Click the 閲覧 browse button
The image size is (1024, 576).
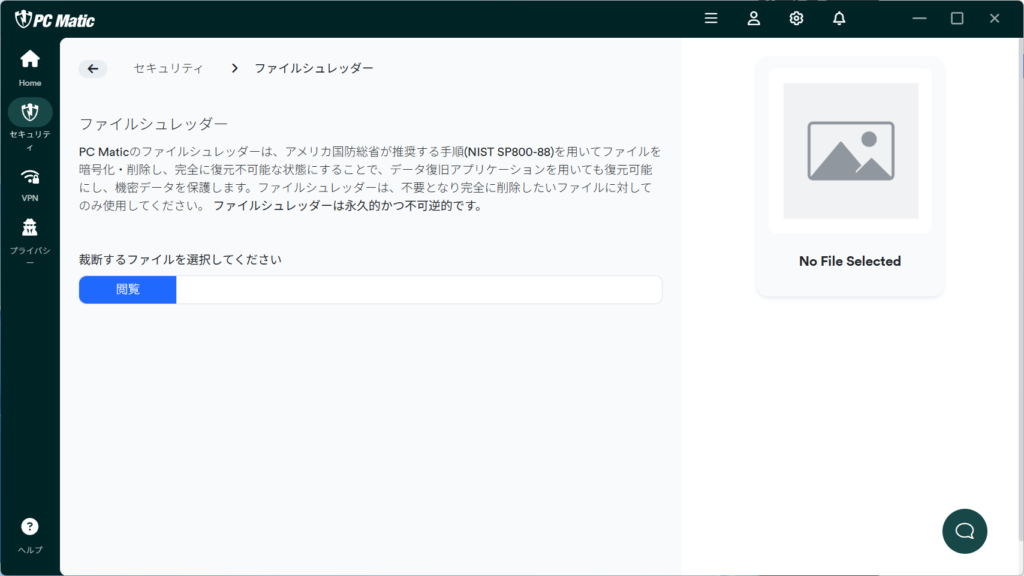127,289
